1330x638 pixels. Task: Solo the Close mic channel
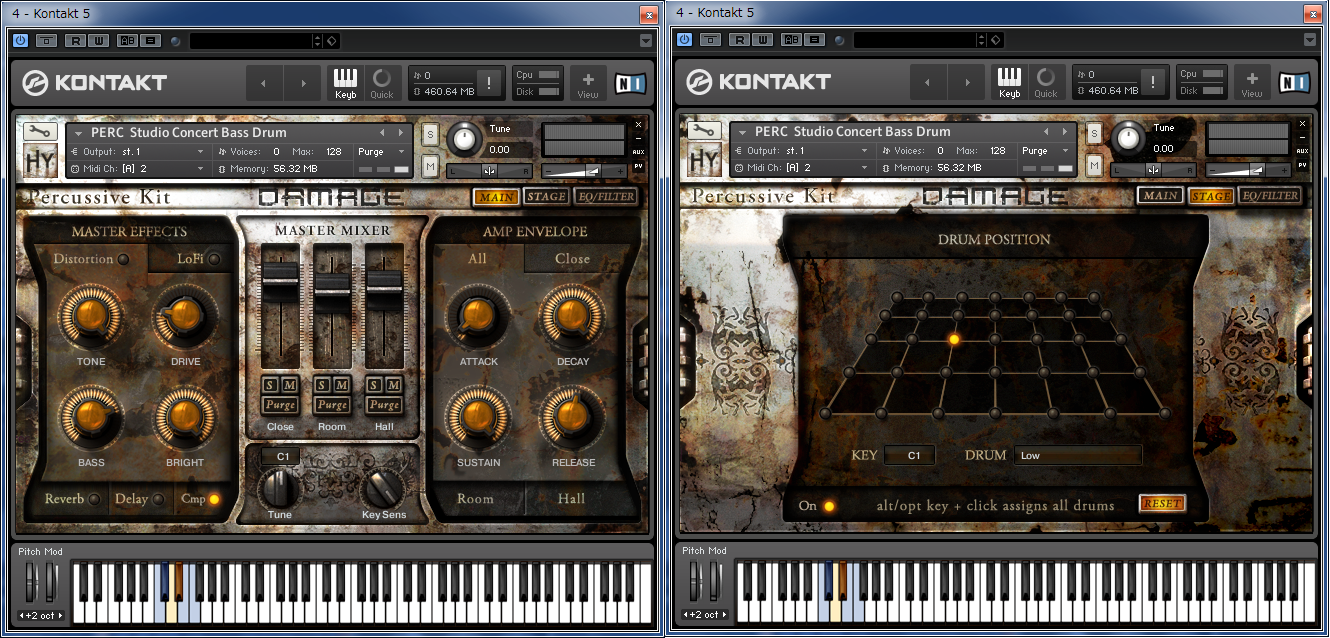point(270,385)
